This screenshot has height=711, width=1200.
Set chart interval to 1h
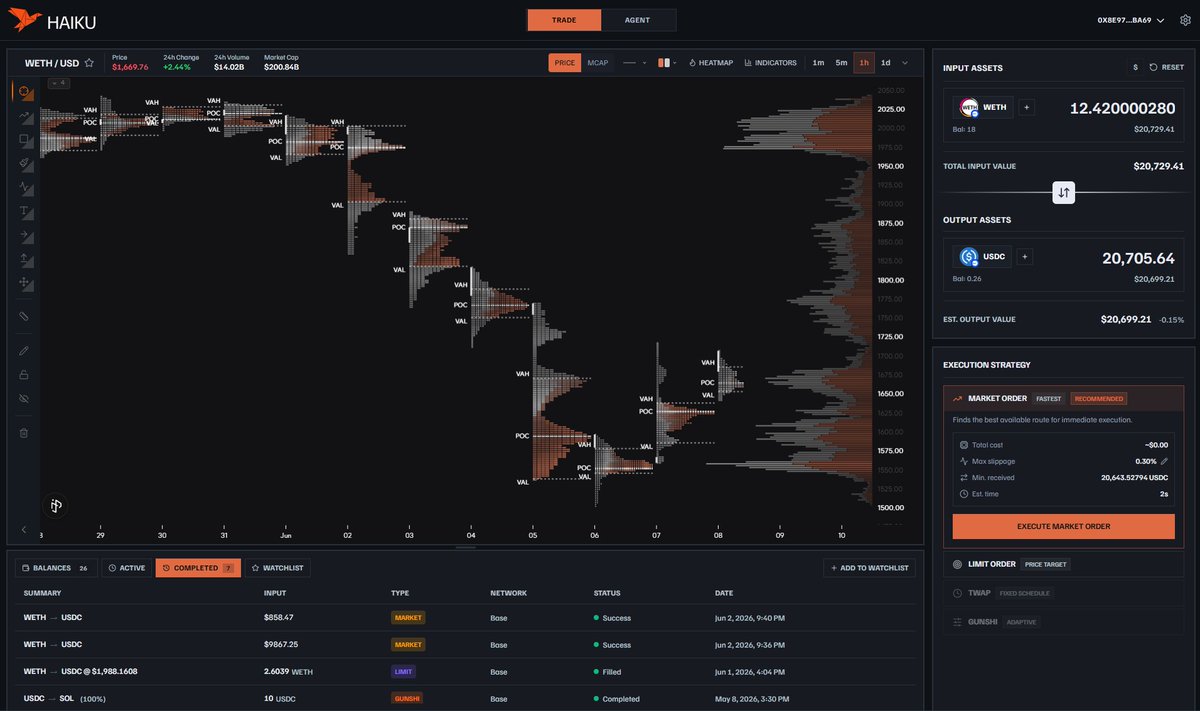864,63
